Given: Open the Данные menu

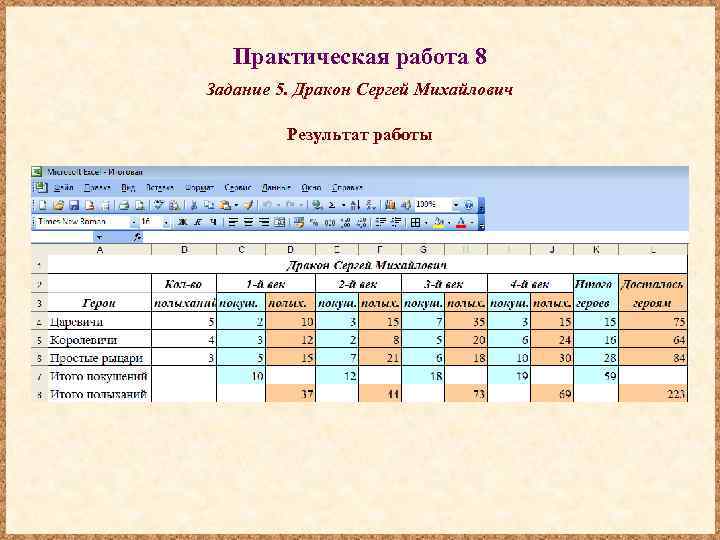Looking at the screenshot, I should pyautogui.click(x=276, y=188).
